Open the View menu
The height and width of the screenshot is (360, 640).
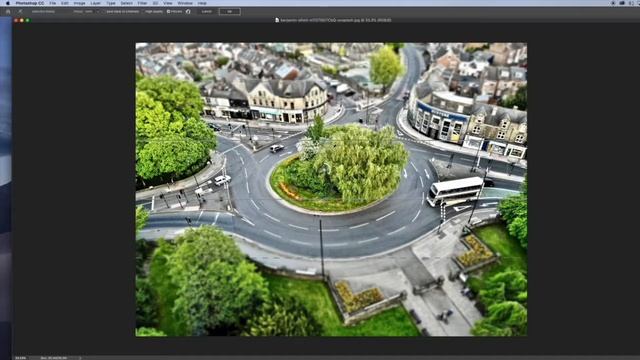click(x=168, y=3)
